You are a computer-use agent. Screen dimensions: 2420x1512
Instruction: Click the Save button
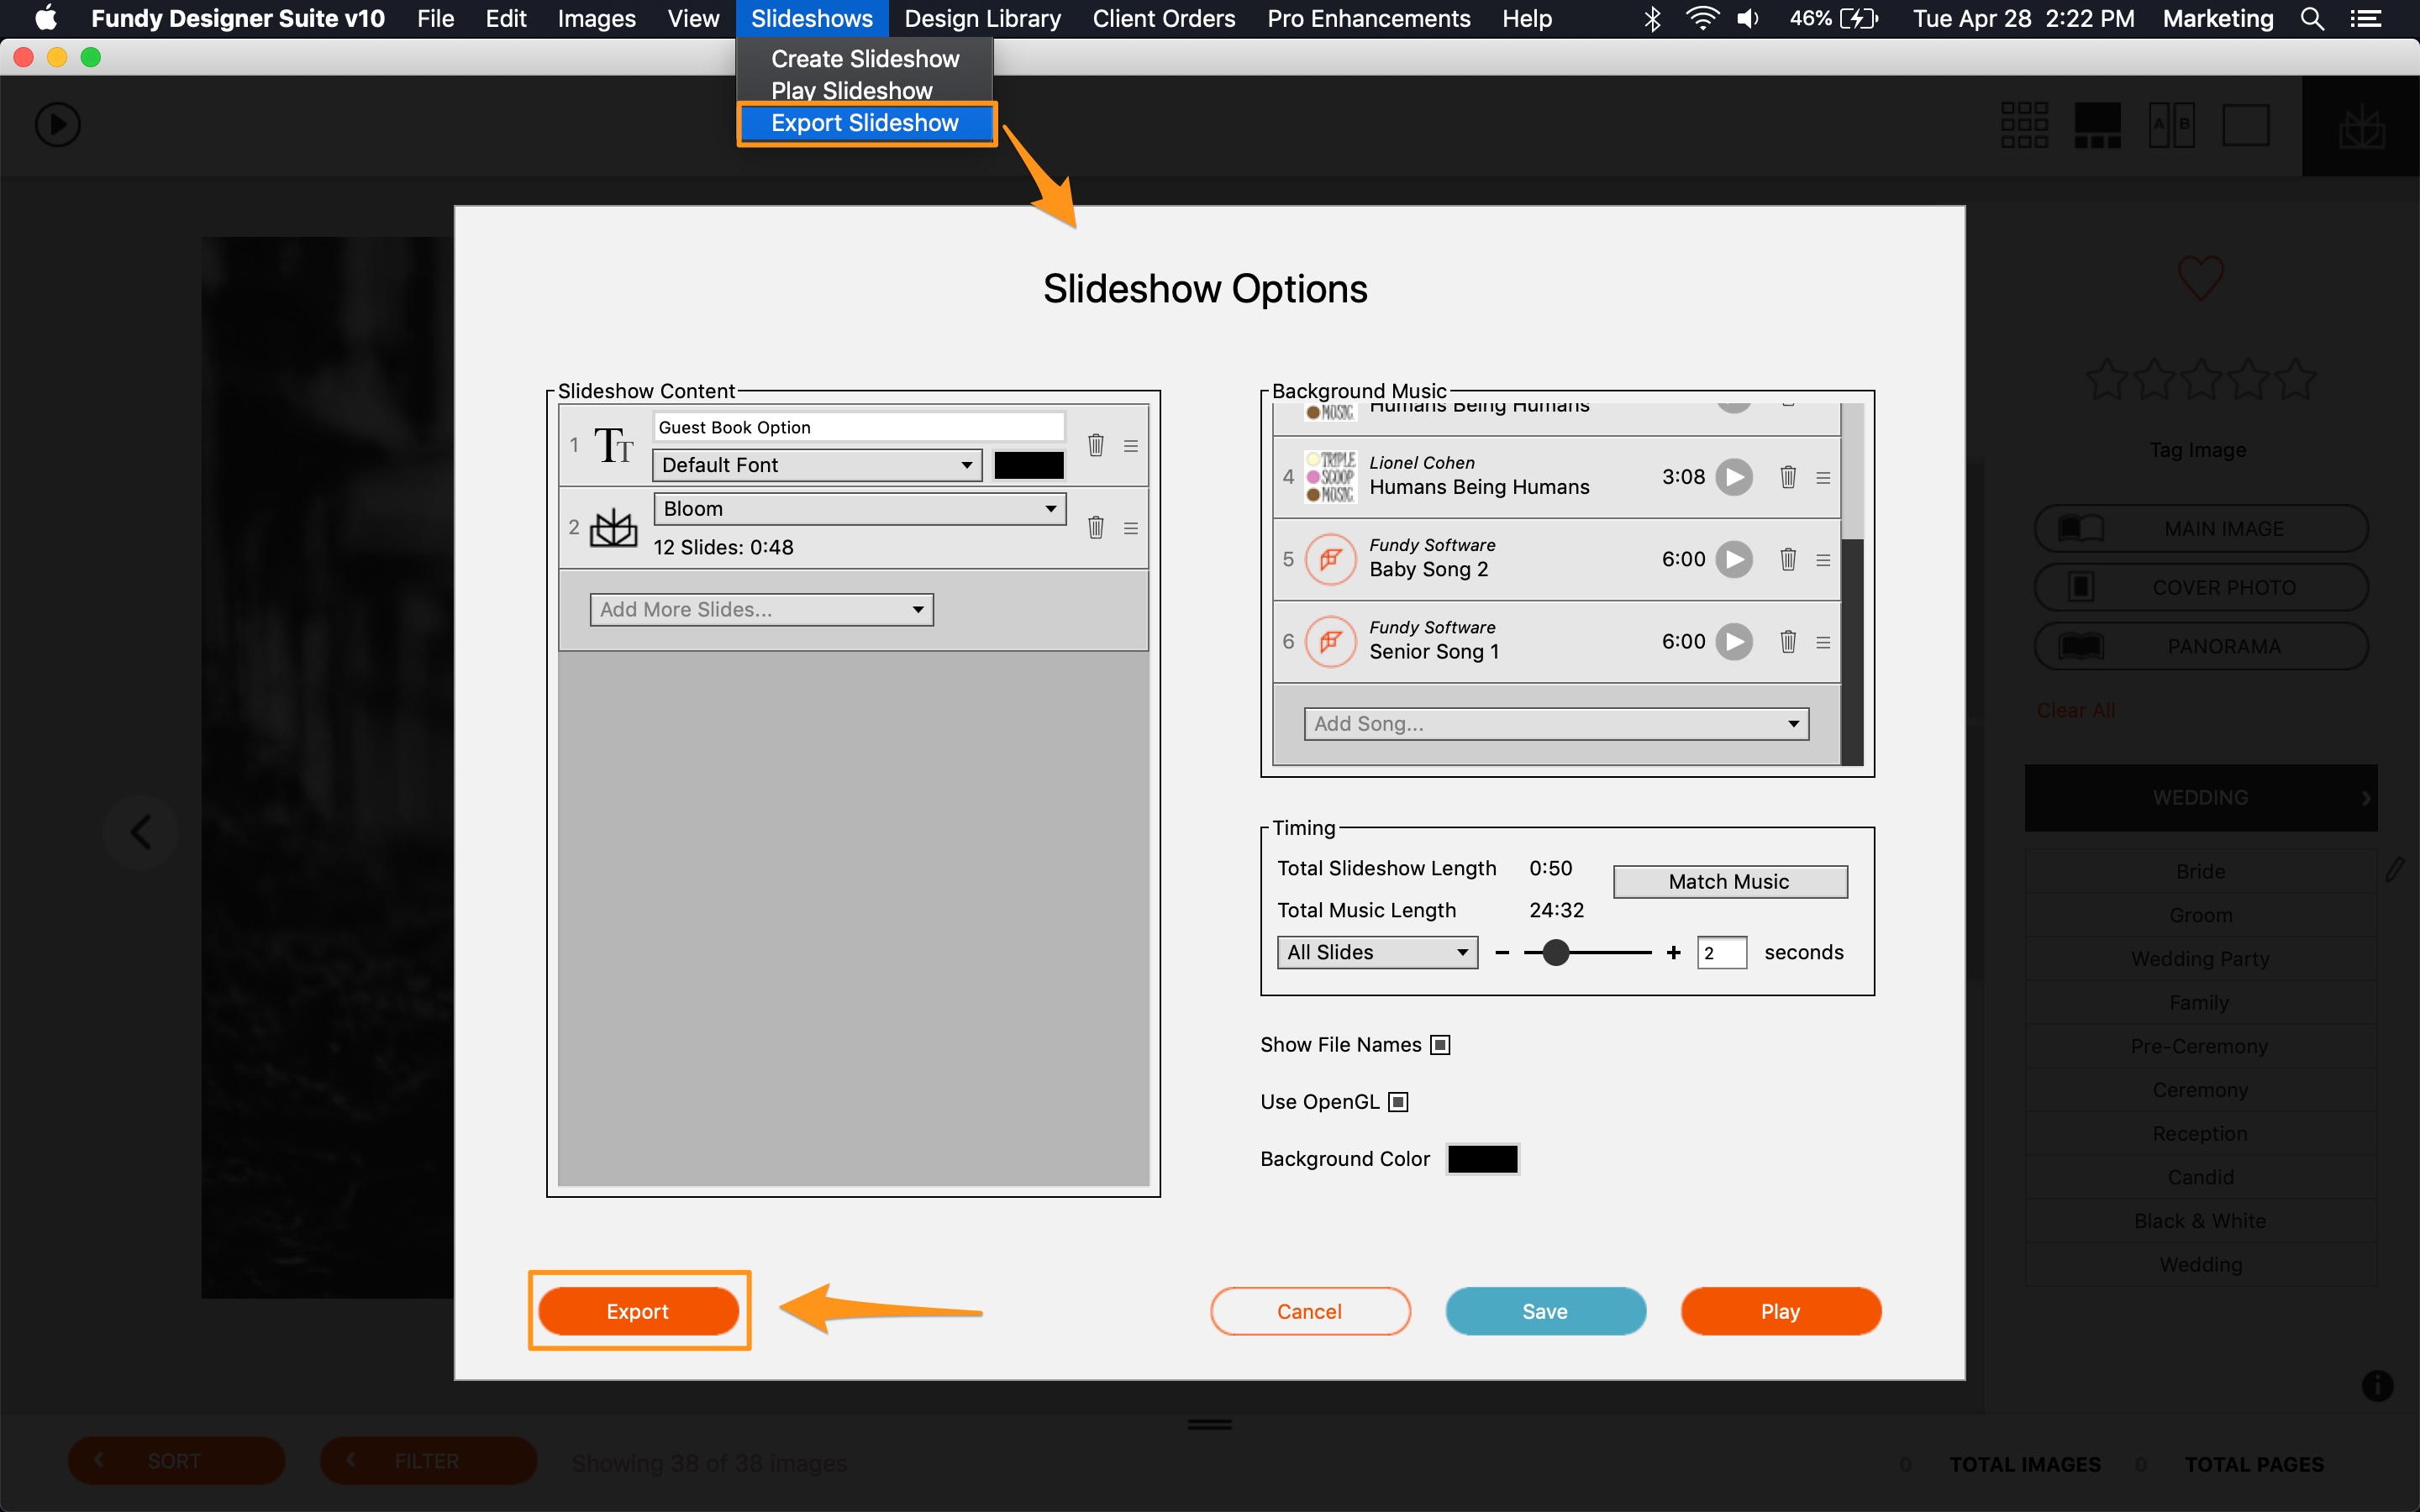(1545, 1311)
